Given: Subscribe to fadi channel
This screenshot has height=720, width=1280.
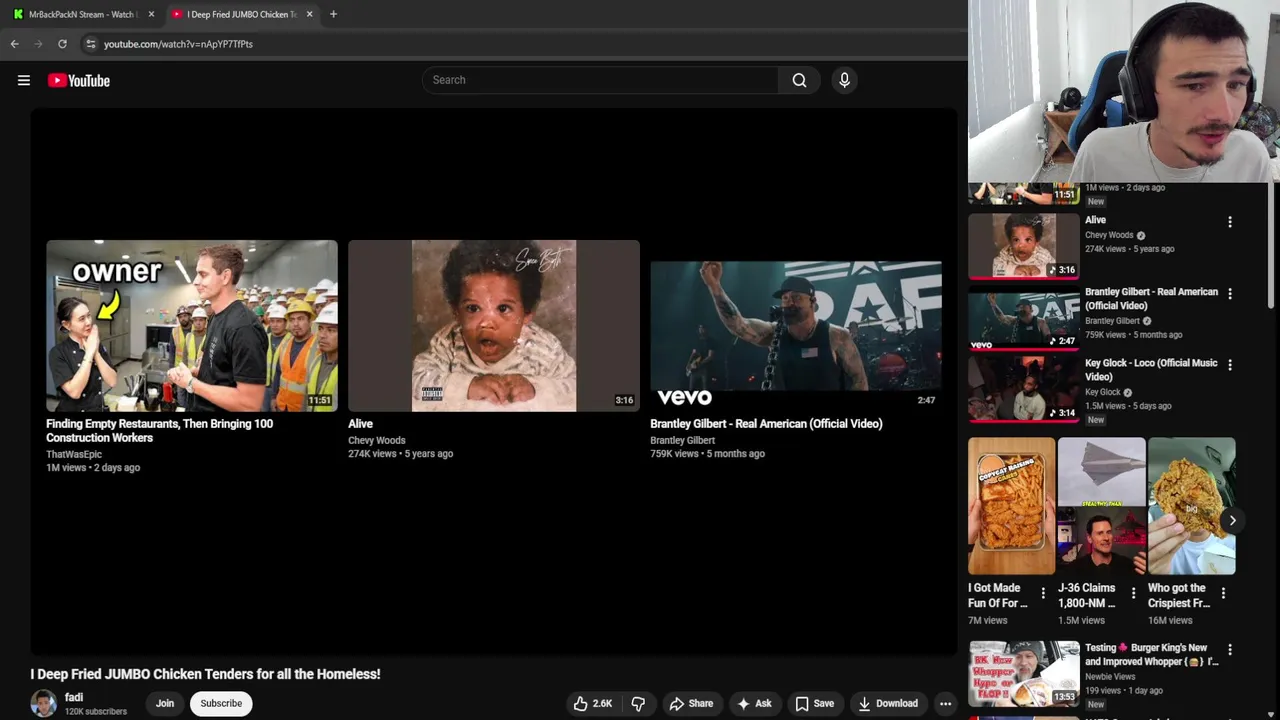Looking at the screenshot, I should (x=221, y=703).
